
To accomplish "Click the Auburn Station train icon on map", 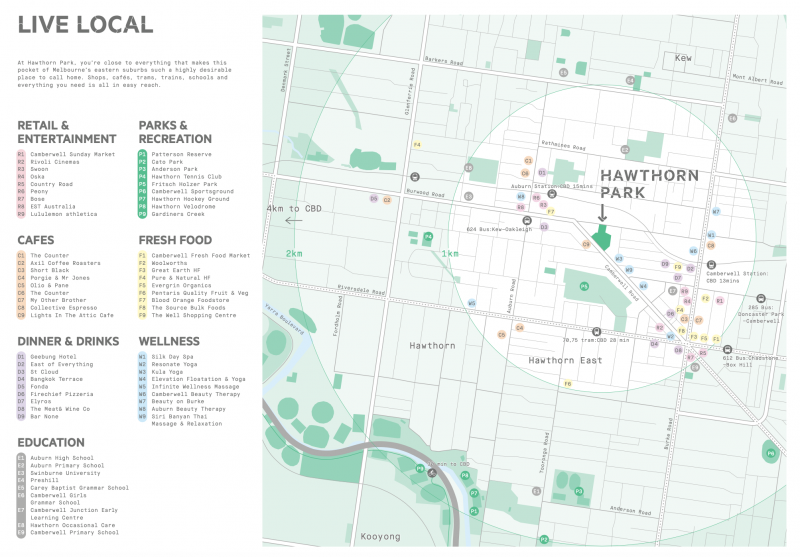I will pyautogui.click(x=552, y=194).
